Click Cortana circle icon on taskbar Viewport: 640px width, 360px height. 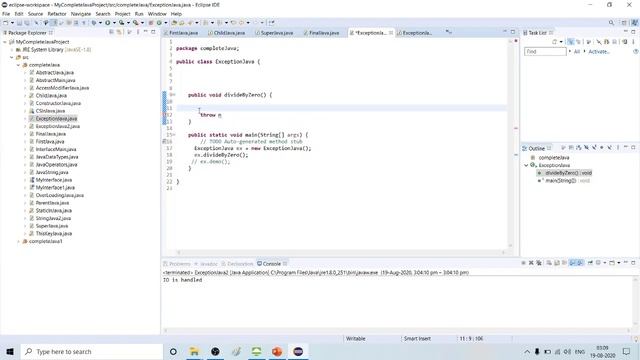click(173, 351)
